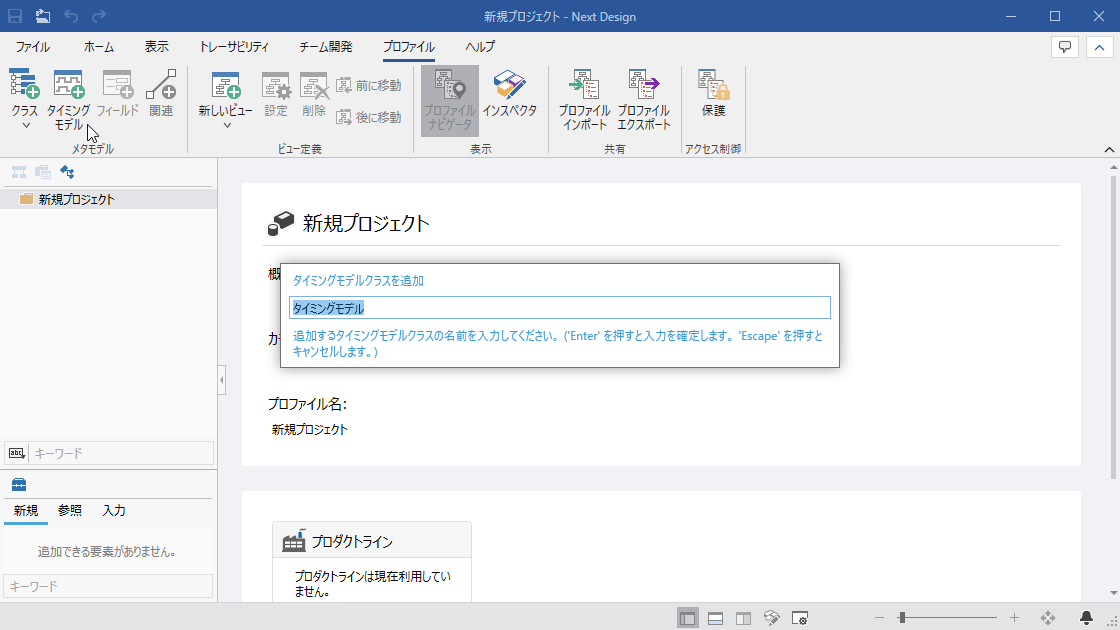1120x630 pixels.
Task: Click the timing model class name input field
Action: 559,308
